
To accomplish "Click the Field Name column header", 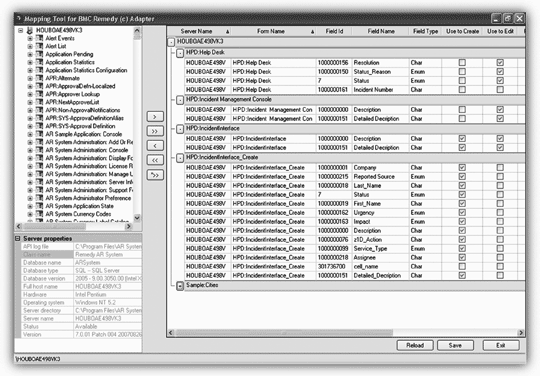I will click(381, 31).
